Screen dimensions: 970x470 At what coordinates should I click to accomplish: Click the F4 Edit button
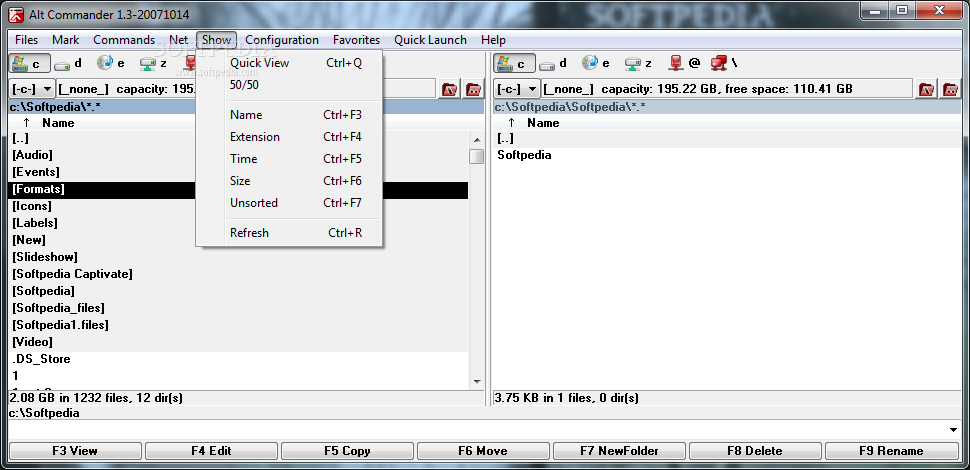(x=211, y=451)
